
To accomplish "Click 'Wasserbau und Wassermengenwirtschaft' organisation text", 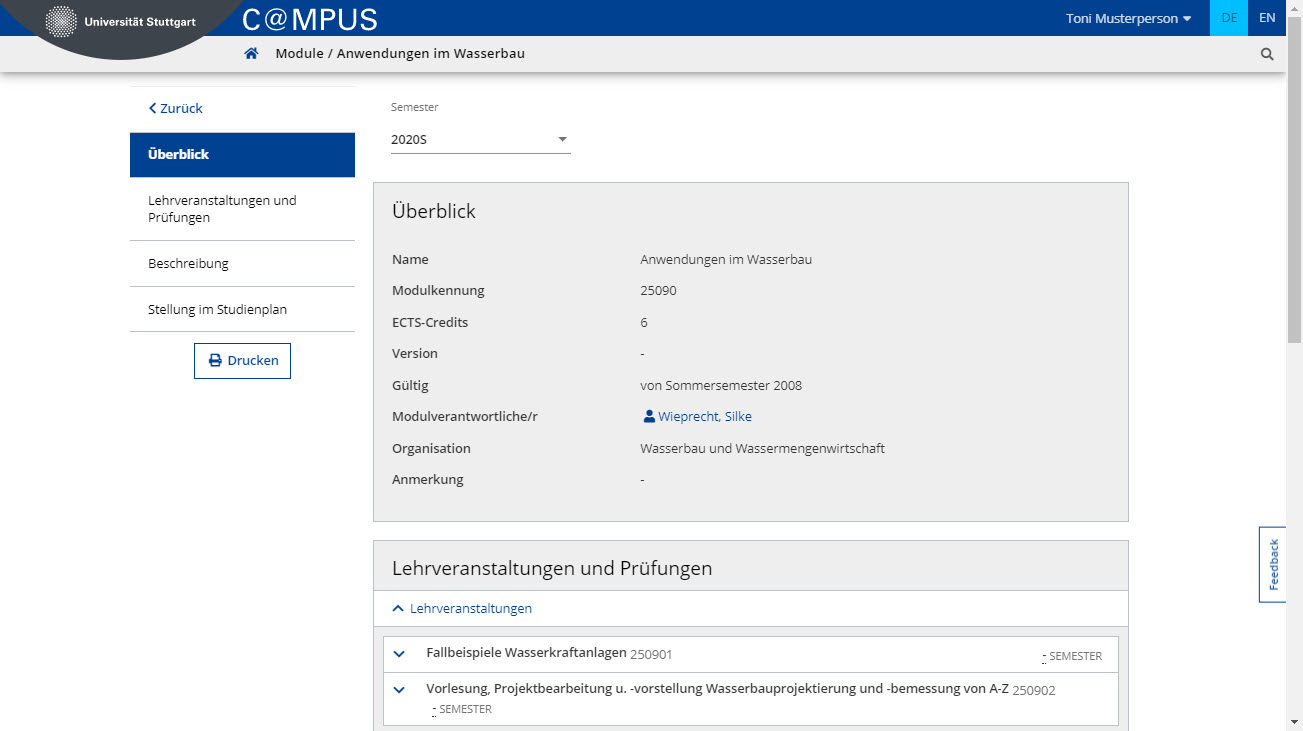I will click(762, 448).
